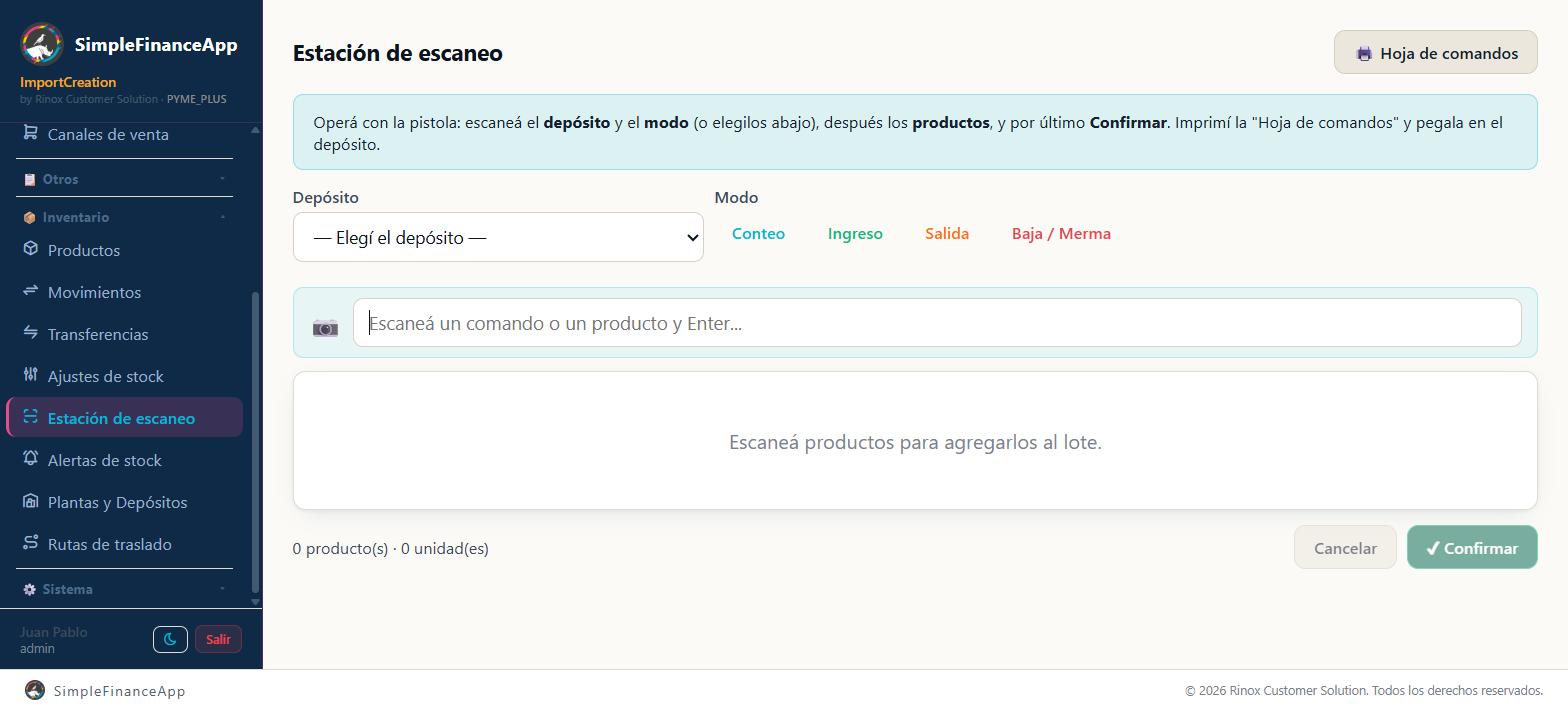Viewport: 1568px width, 710px height.
Task: Toggle dark mode with moon button
Action: click(x=170, y=639)
